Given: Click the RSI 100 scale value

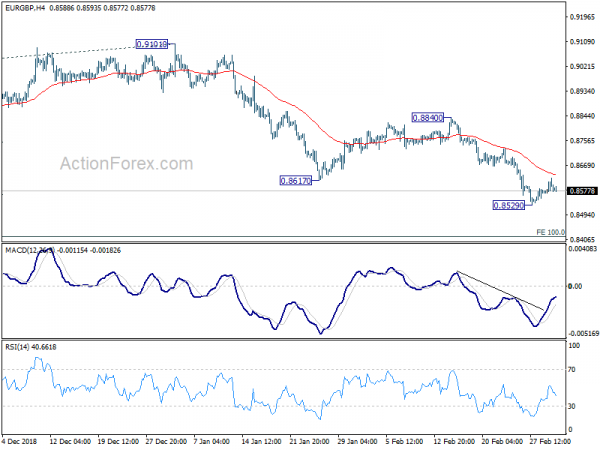Looking at the screenshot, I should (574, 346).
